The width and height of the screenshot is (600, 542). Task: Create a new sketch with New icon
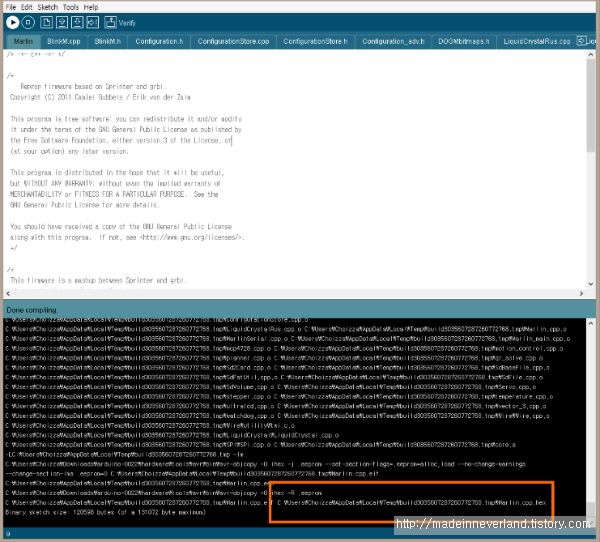pyautogui.click(x=47, y=23)
